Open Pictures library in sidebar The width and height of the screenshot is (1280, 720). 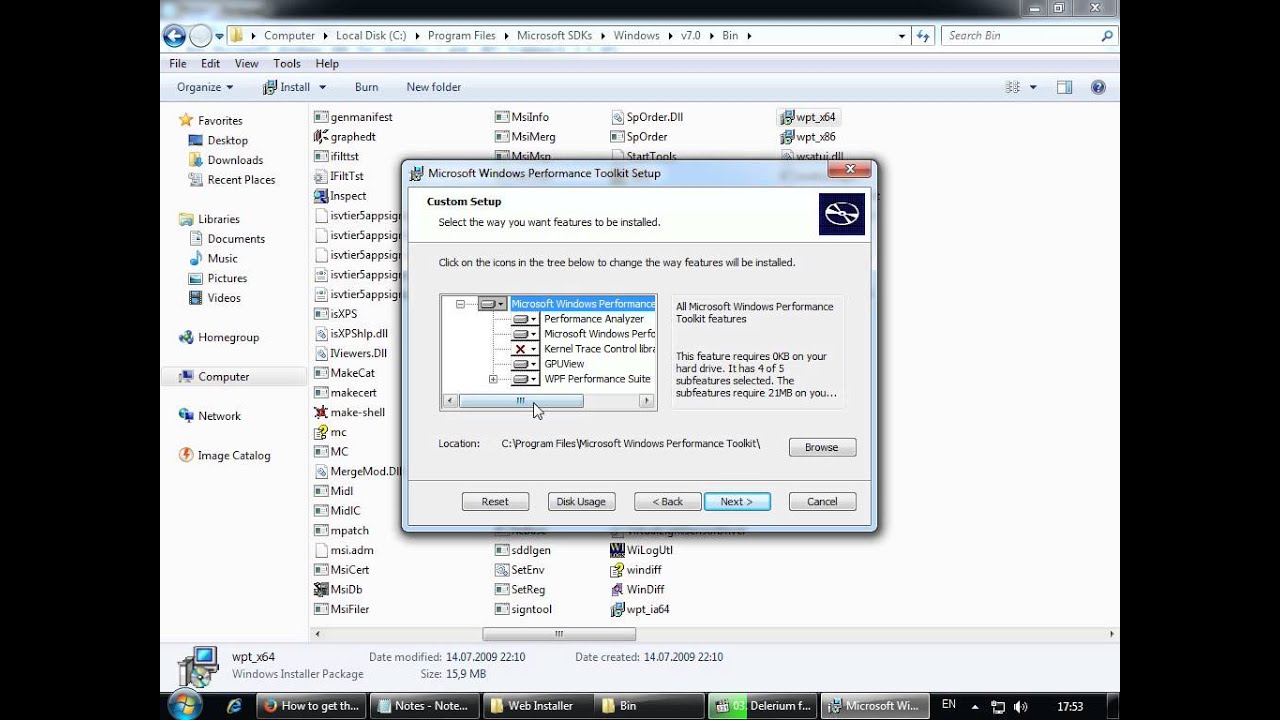pos(218,278)
